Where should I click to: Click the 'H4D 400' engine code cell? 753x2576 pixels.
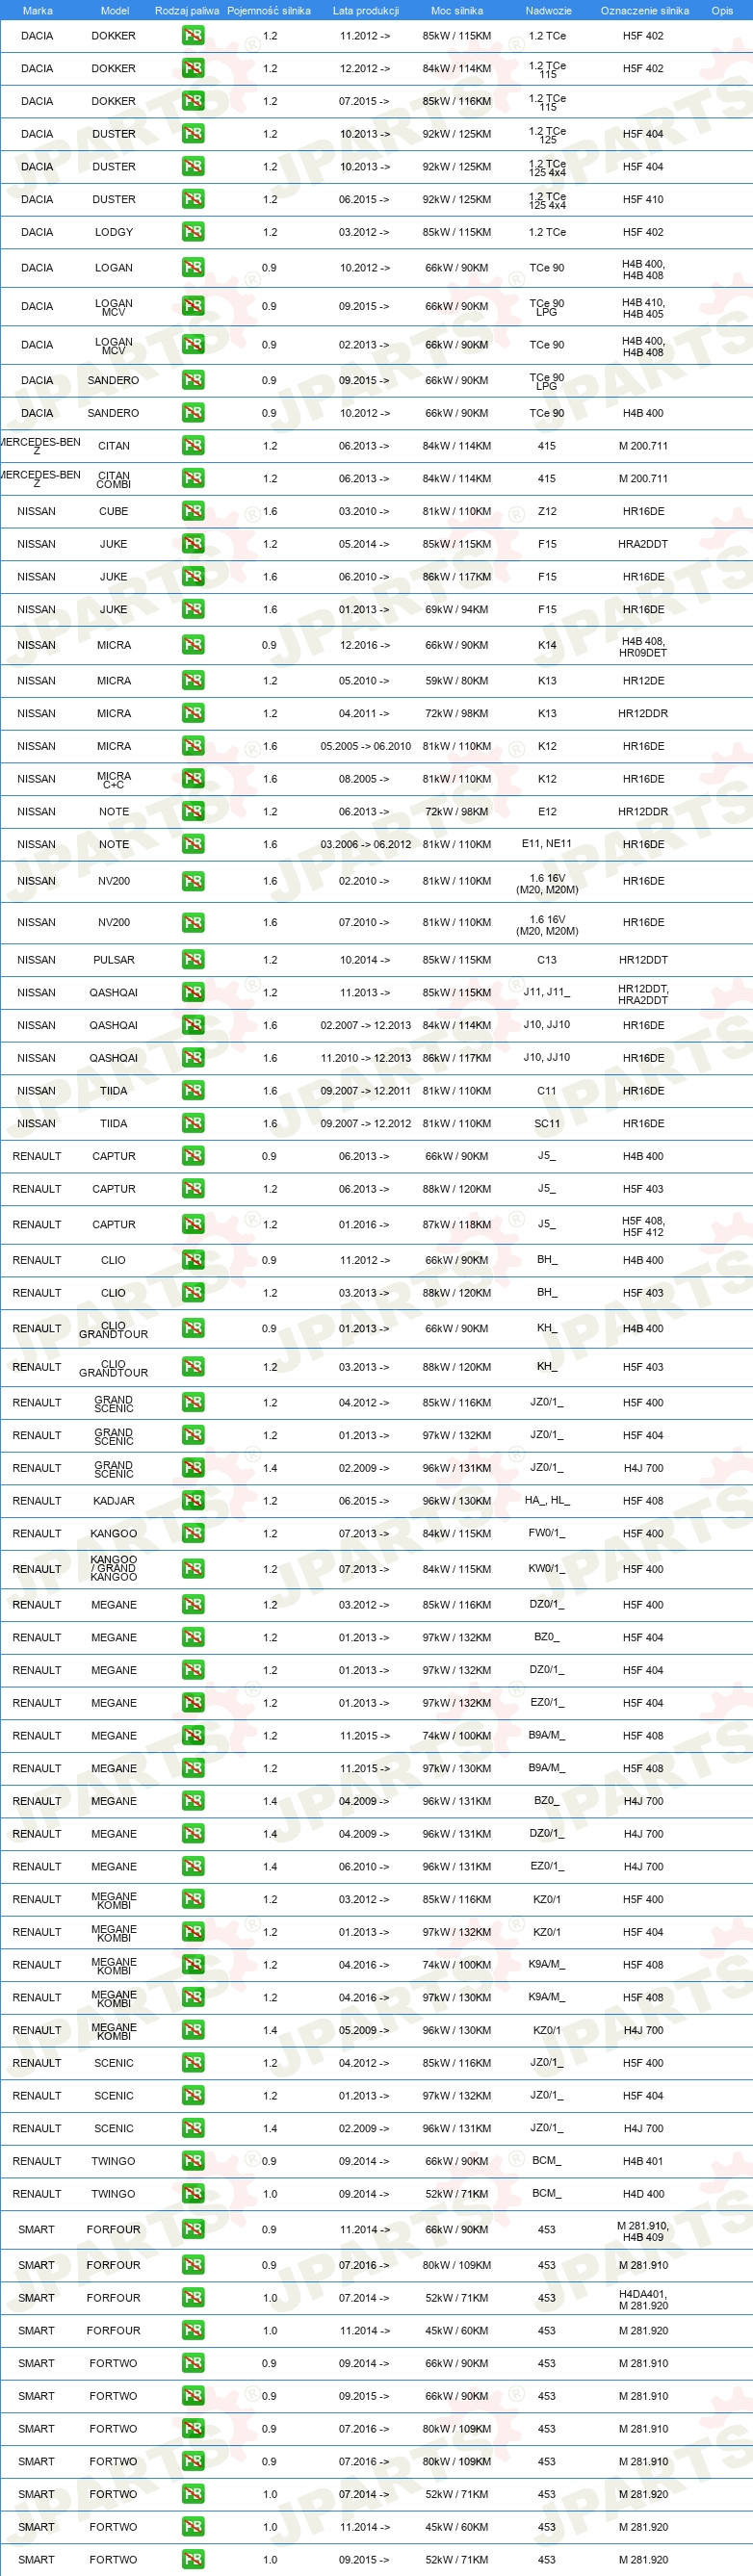(x=643, y=2194)
